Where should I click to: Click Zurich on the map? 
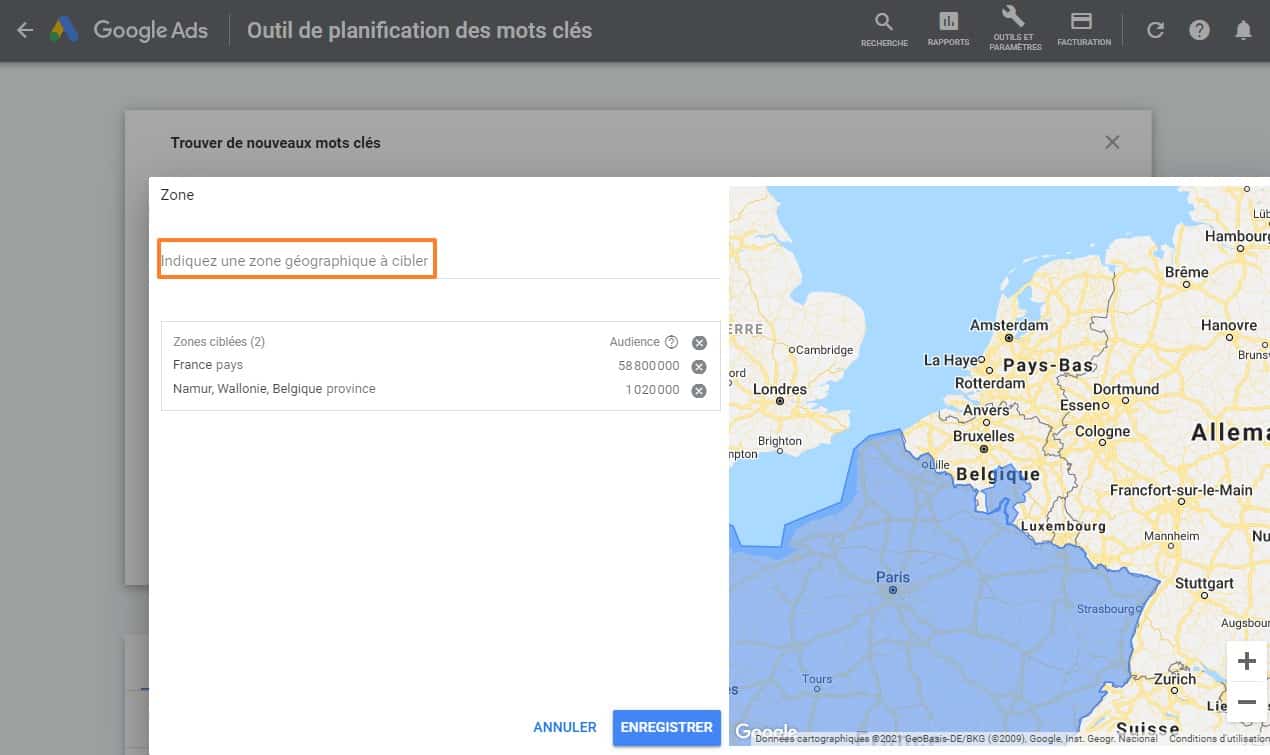[1174, 679]
